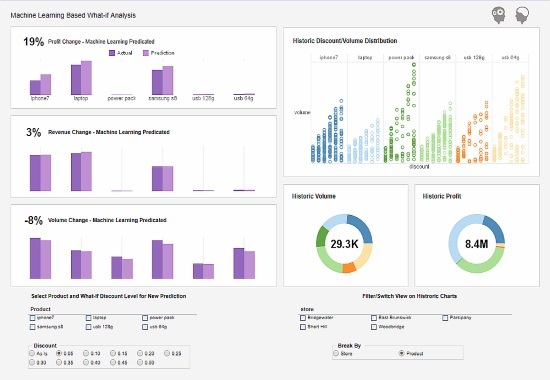Tick the Bridgewater store checkbox
The width and height of the screenshot is (550, 380).
tap(303, 318)
